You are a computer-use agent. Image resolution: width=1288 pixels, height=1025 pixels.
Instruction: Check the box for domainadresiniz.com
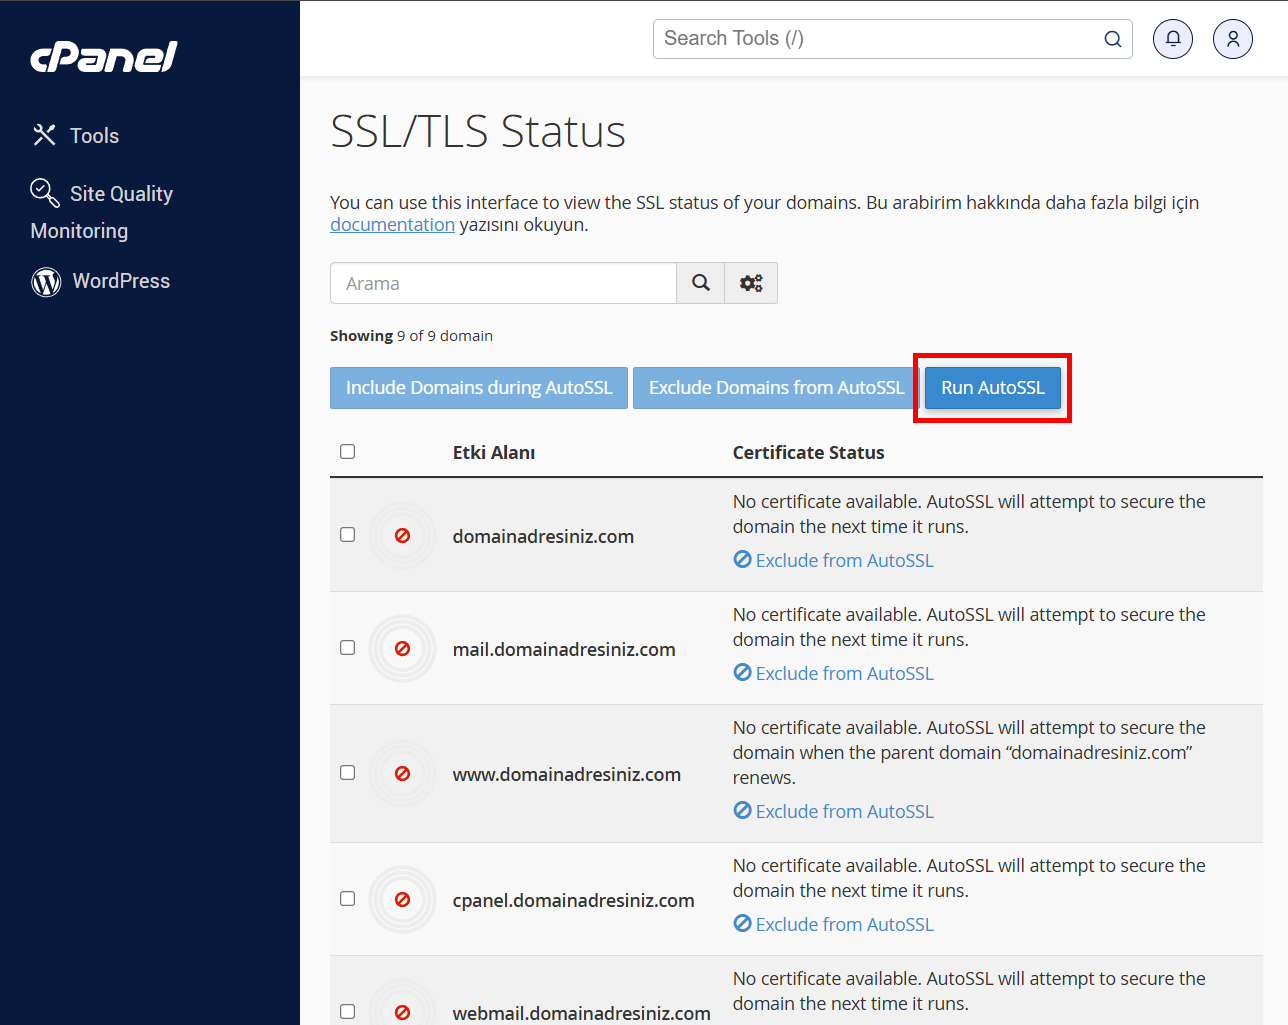tap(348, 535)
